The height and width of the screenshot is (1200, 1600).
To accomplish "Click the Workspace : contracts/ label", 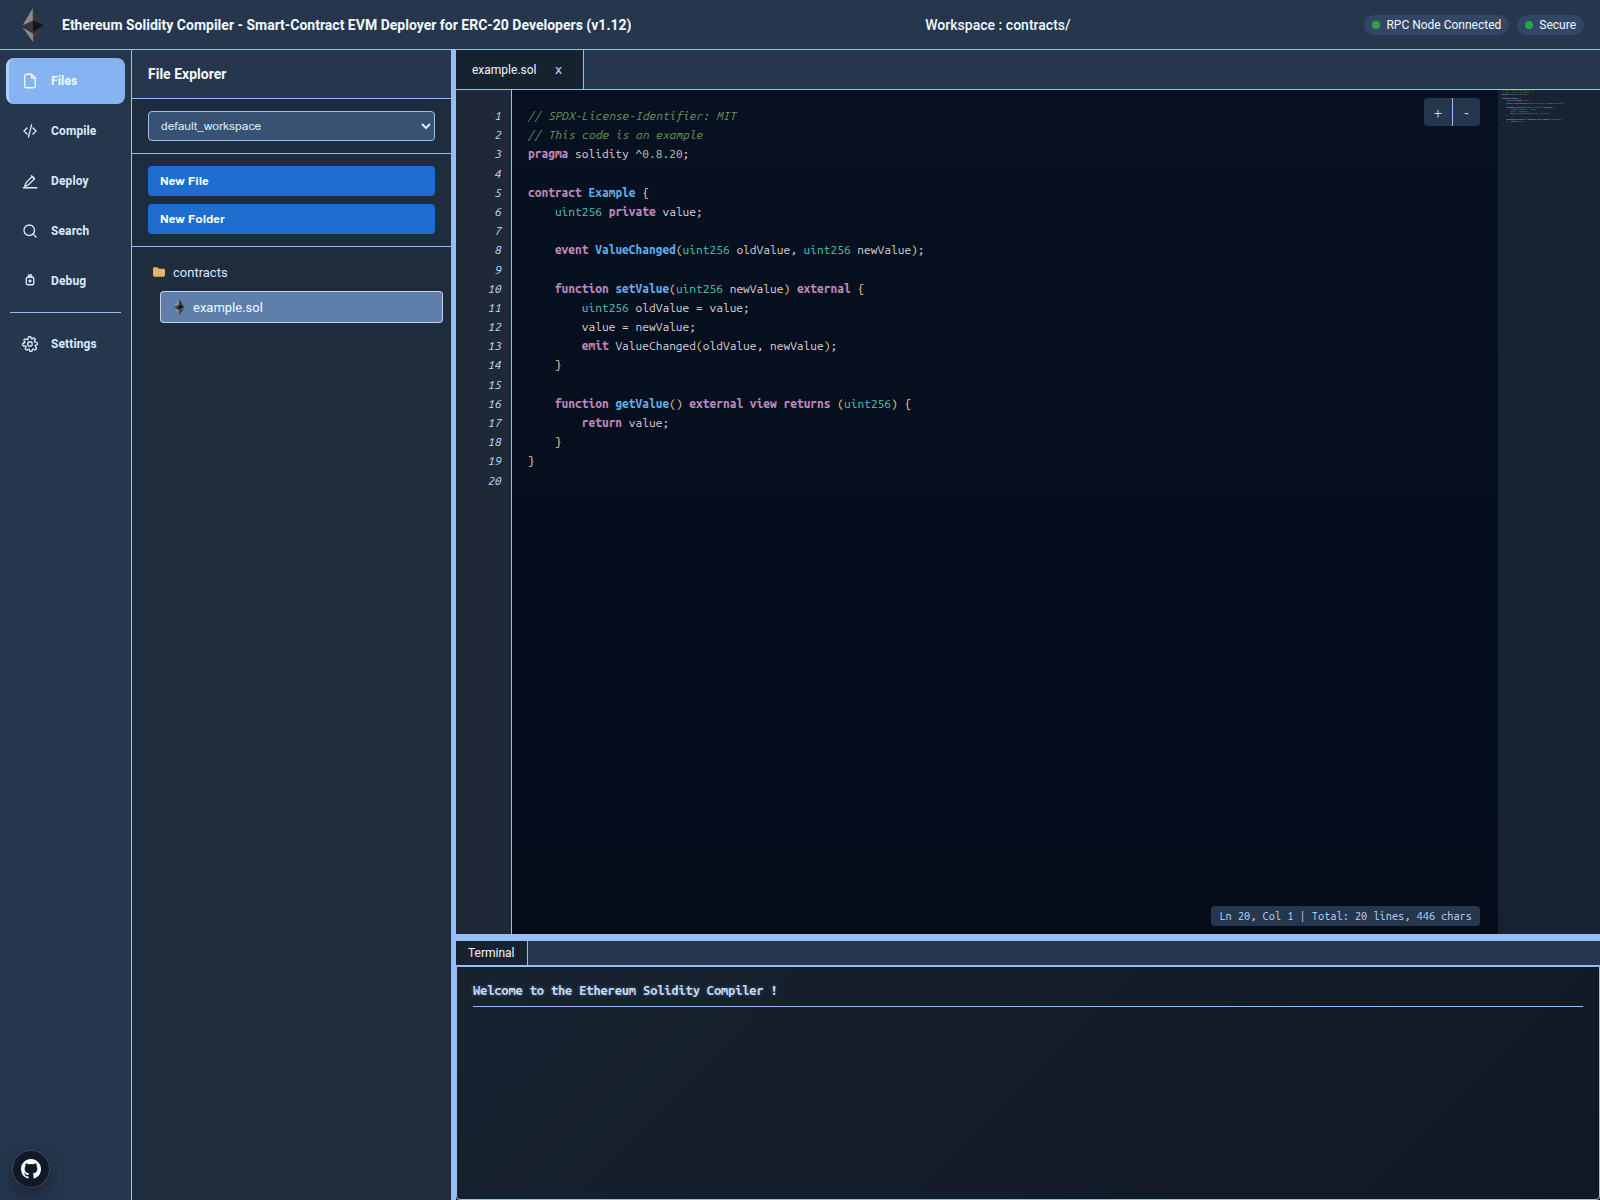I will (997, 25).
